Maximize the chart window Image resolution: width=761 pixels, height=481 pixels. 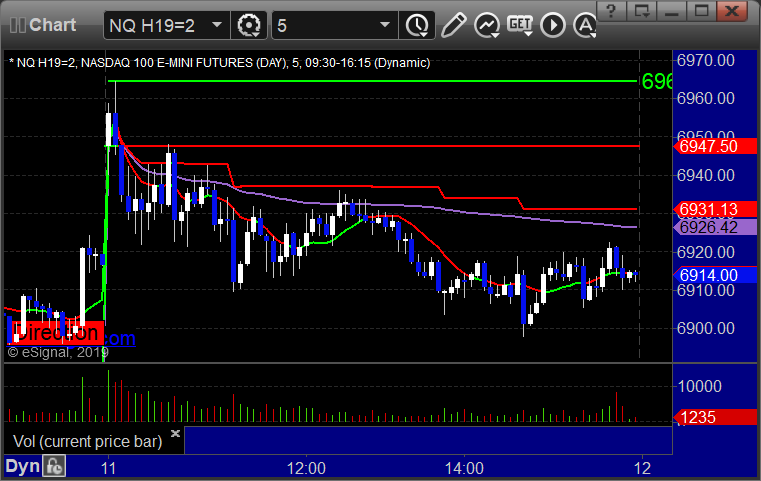pyautogui.click(x=701, y=10)
